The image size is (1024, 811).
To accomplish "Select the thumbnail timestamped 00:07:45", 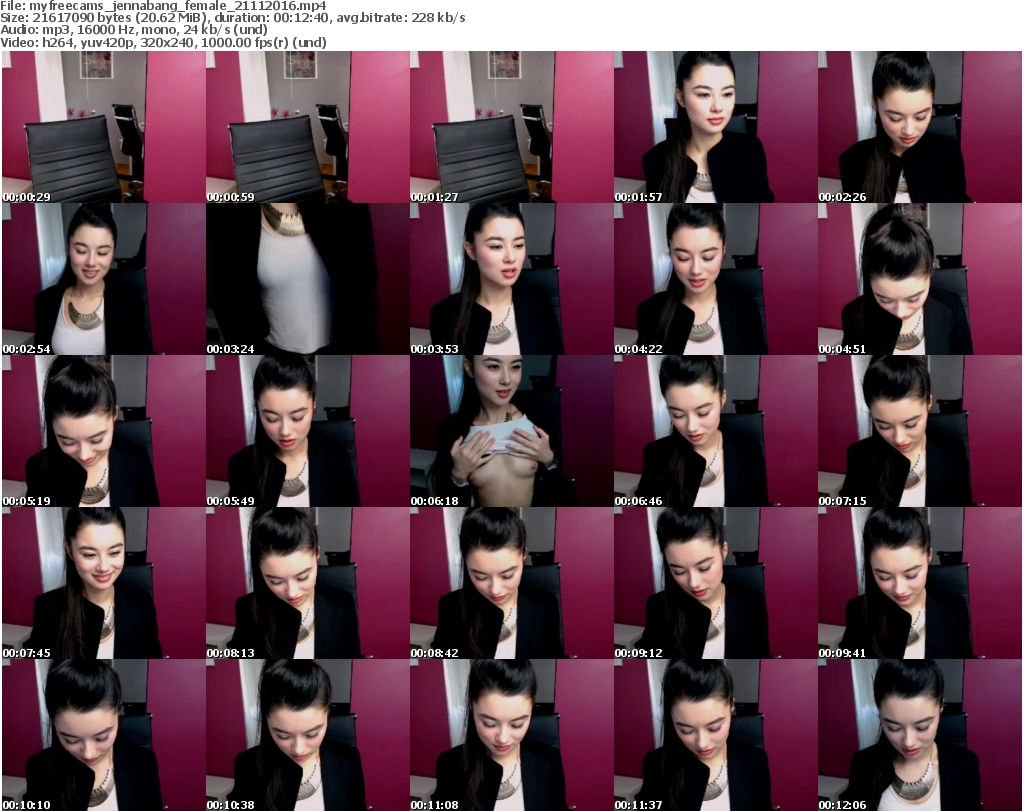I will click(104, 583).
